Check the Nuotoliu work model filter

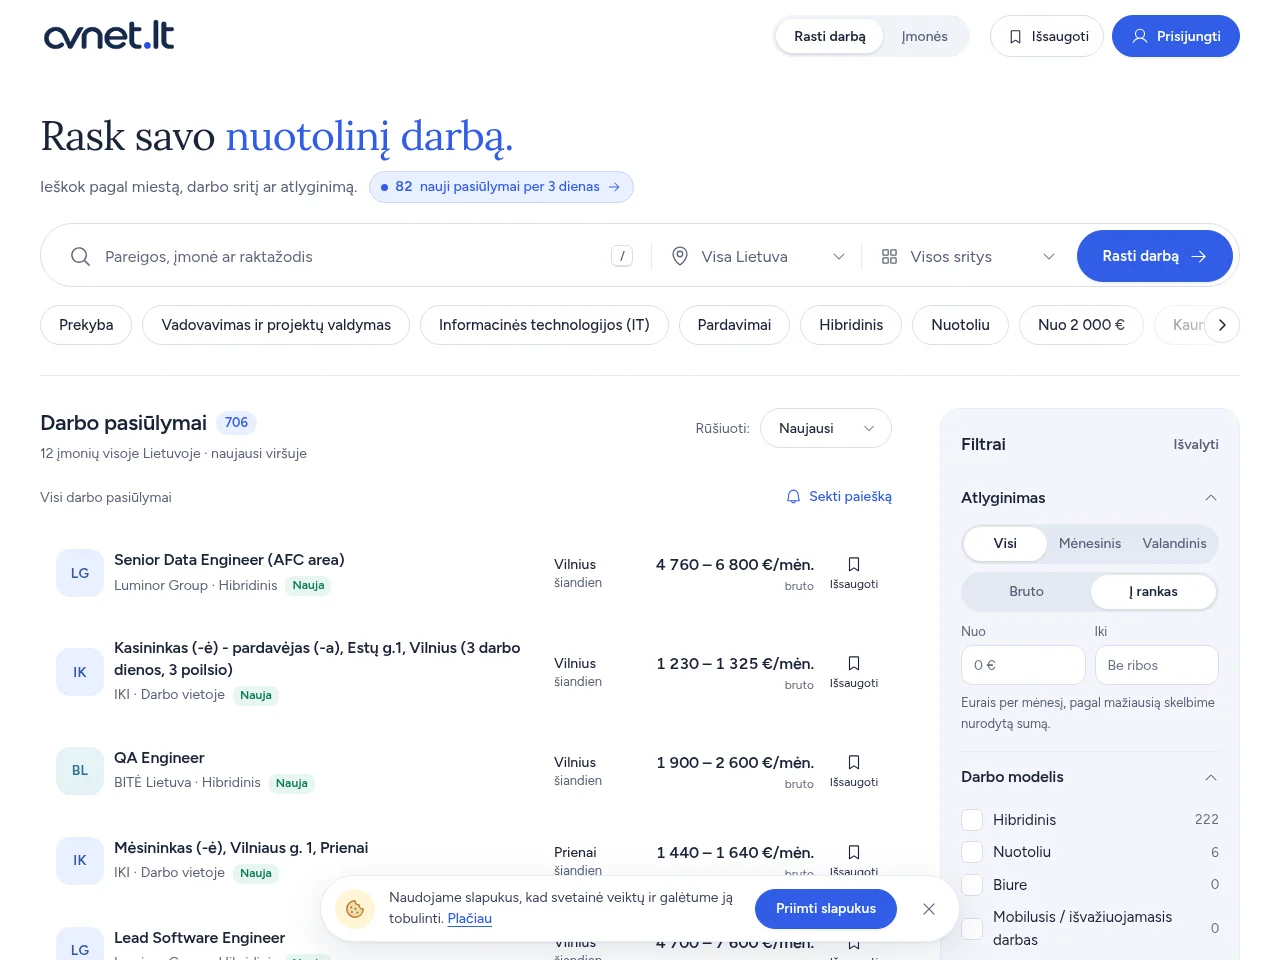tap(972, 852)
